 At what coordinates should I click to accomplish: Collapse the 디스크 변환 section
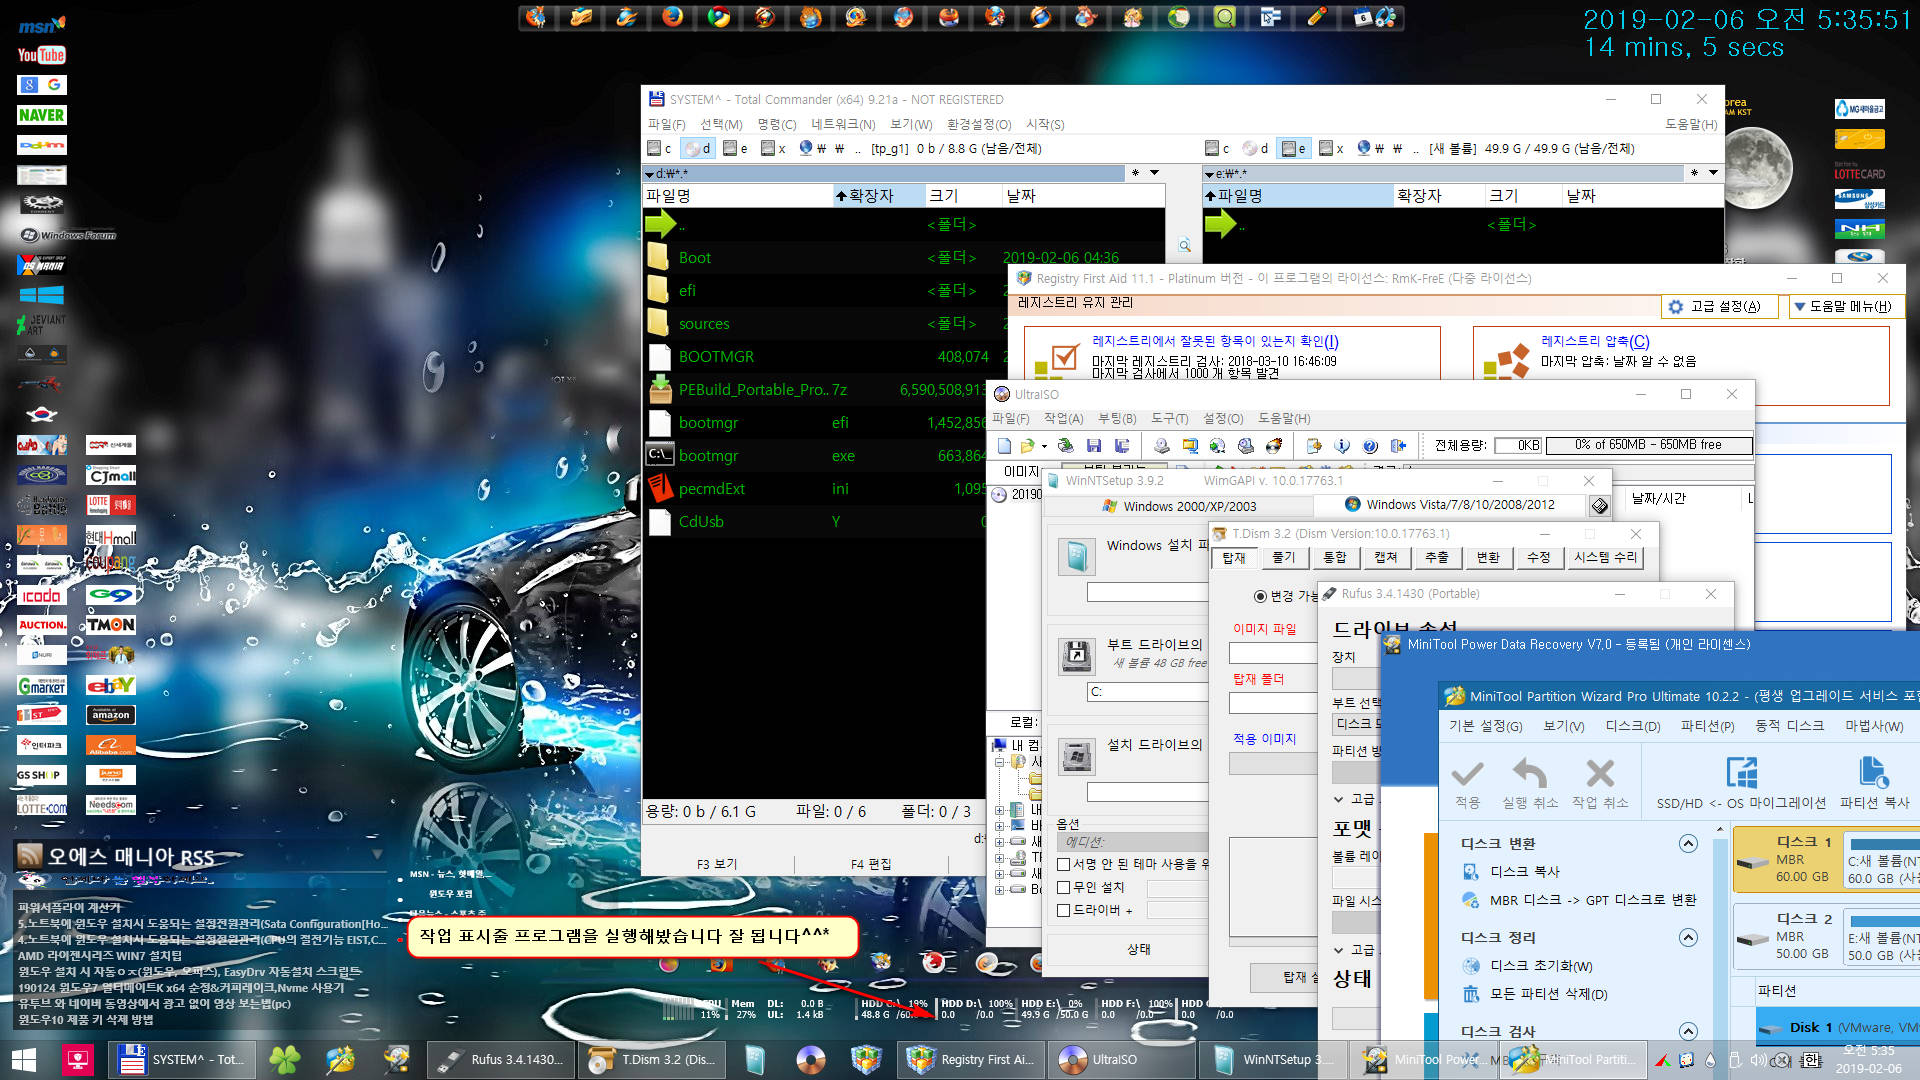tap(1688, 844)
